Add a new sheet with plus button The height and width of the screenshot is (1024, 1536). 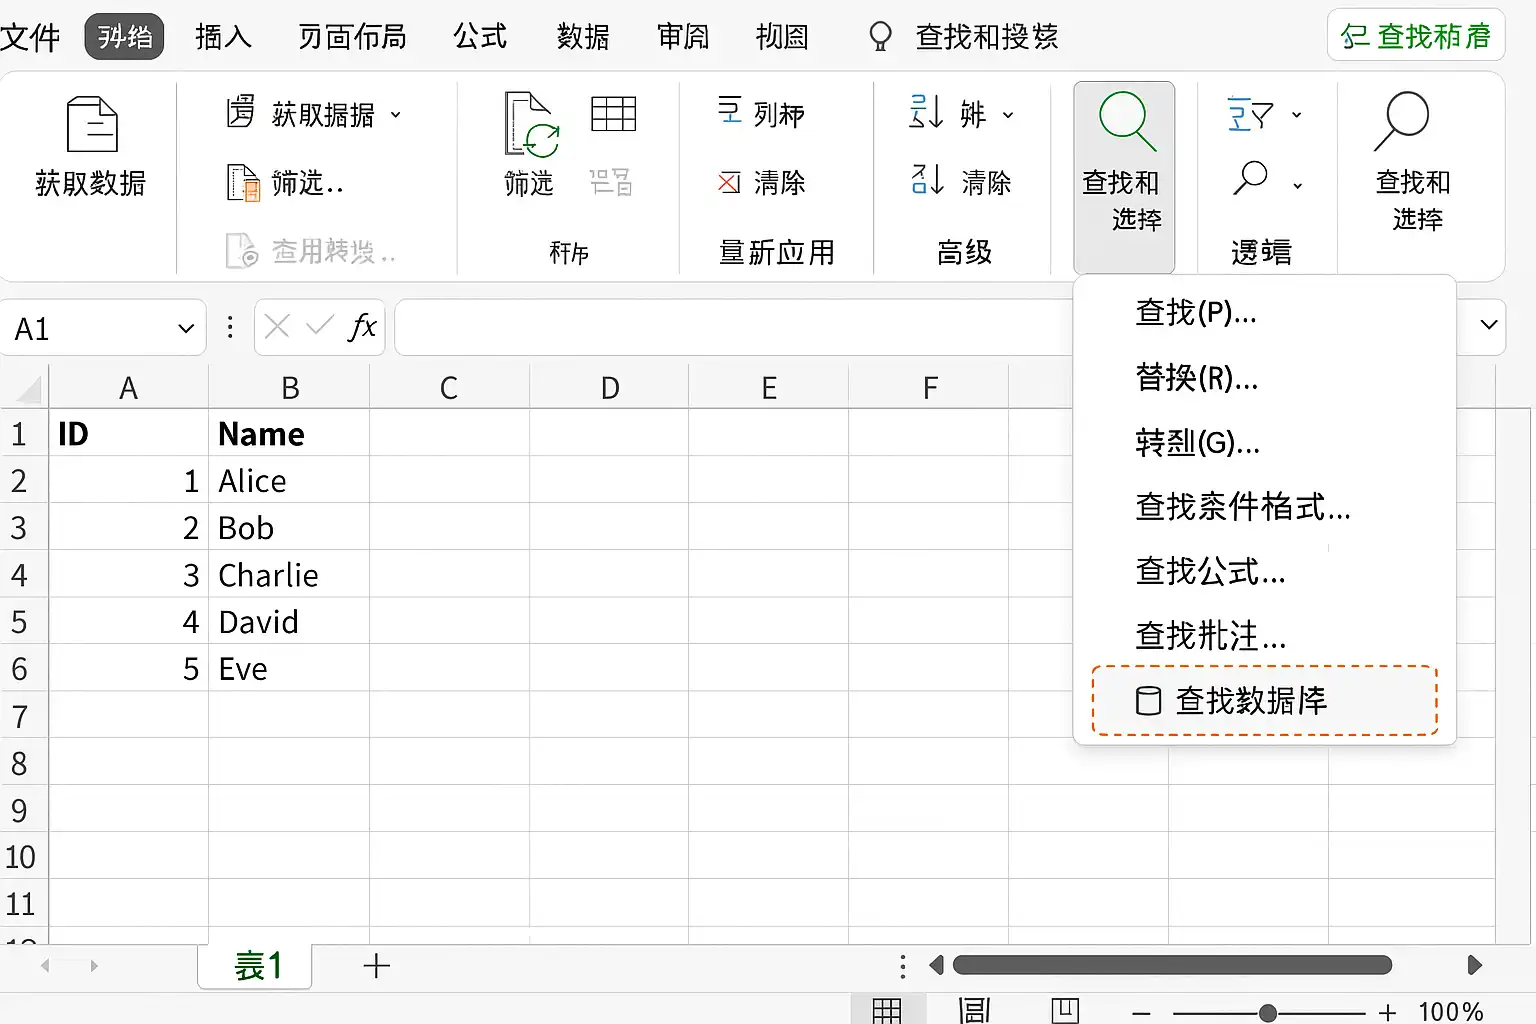(x=376, y=966)
